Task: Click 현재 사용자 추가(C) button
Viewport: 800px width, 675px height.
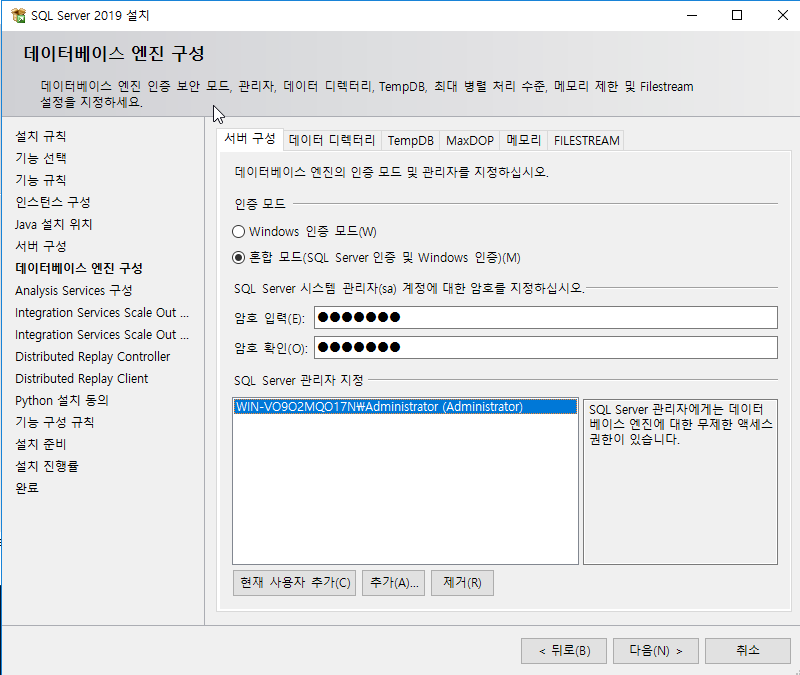Action: pos(294,583)
